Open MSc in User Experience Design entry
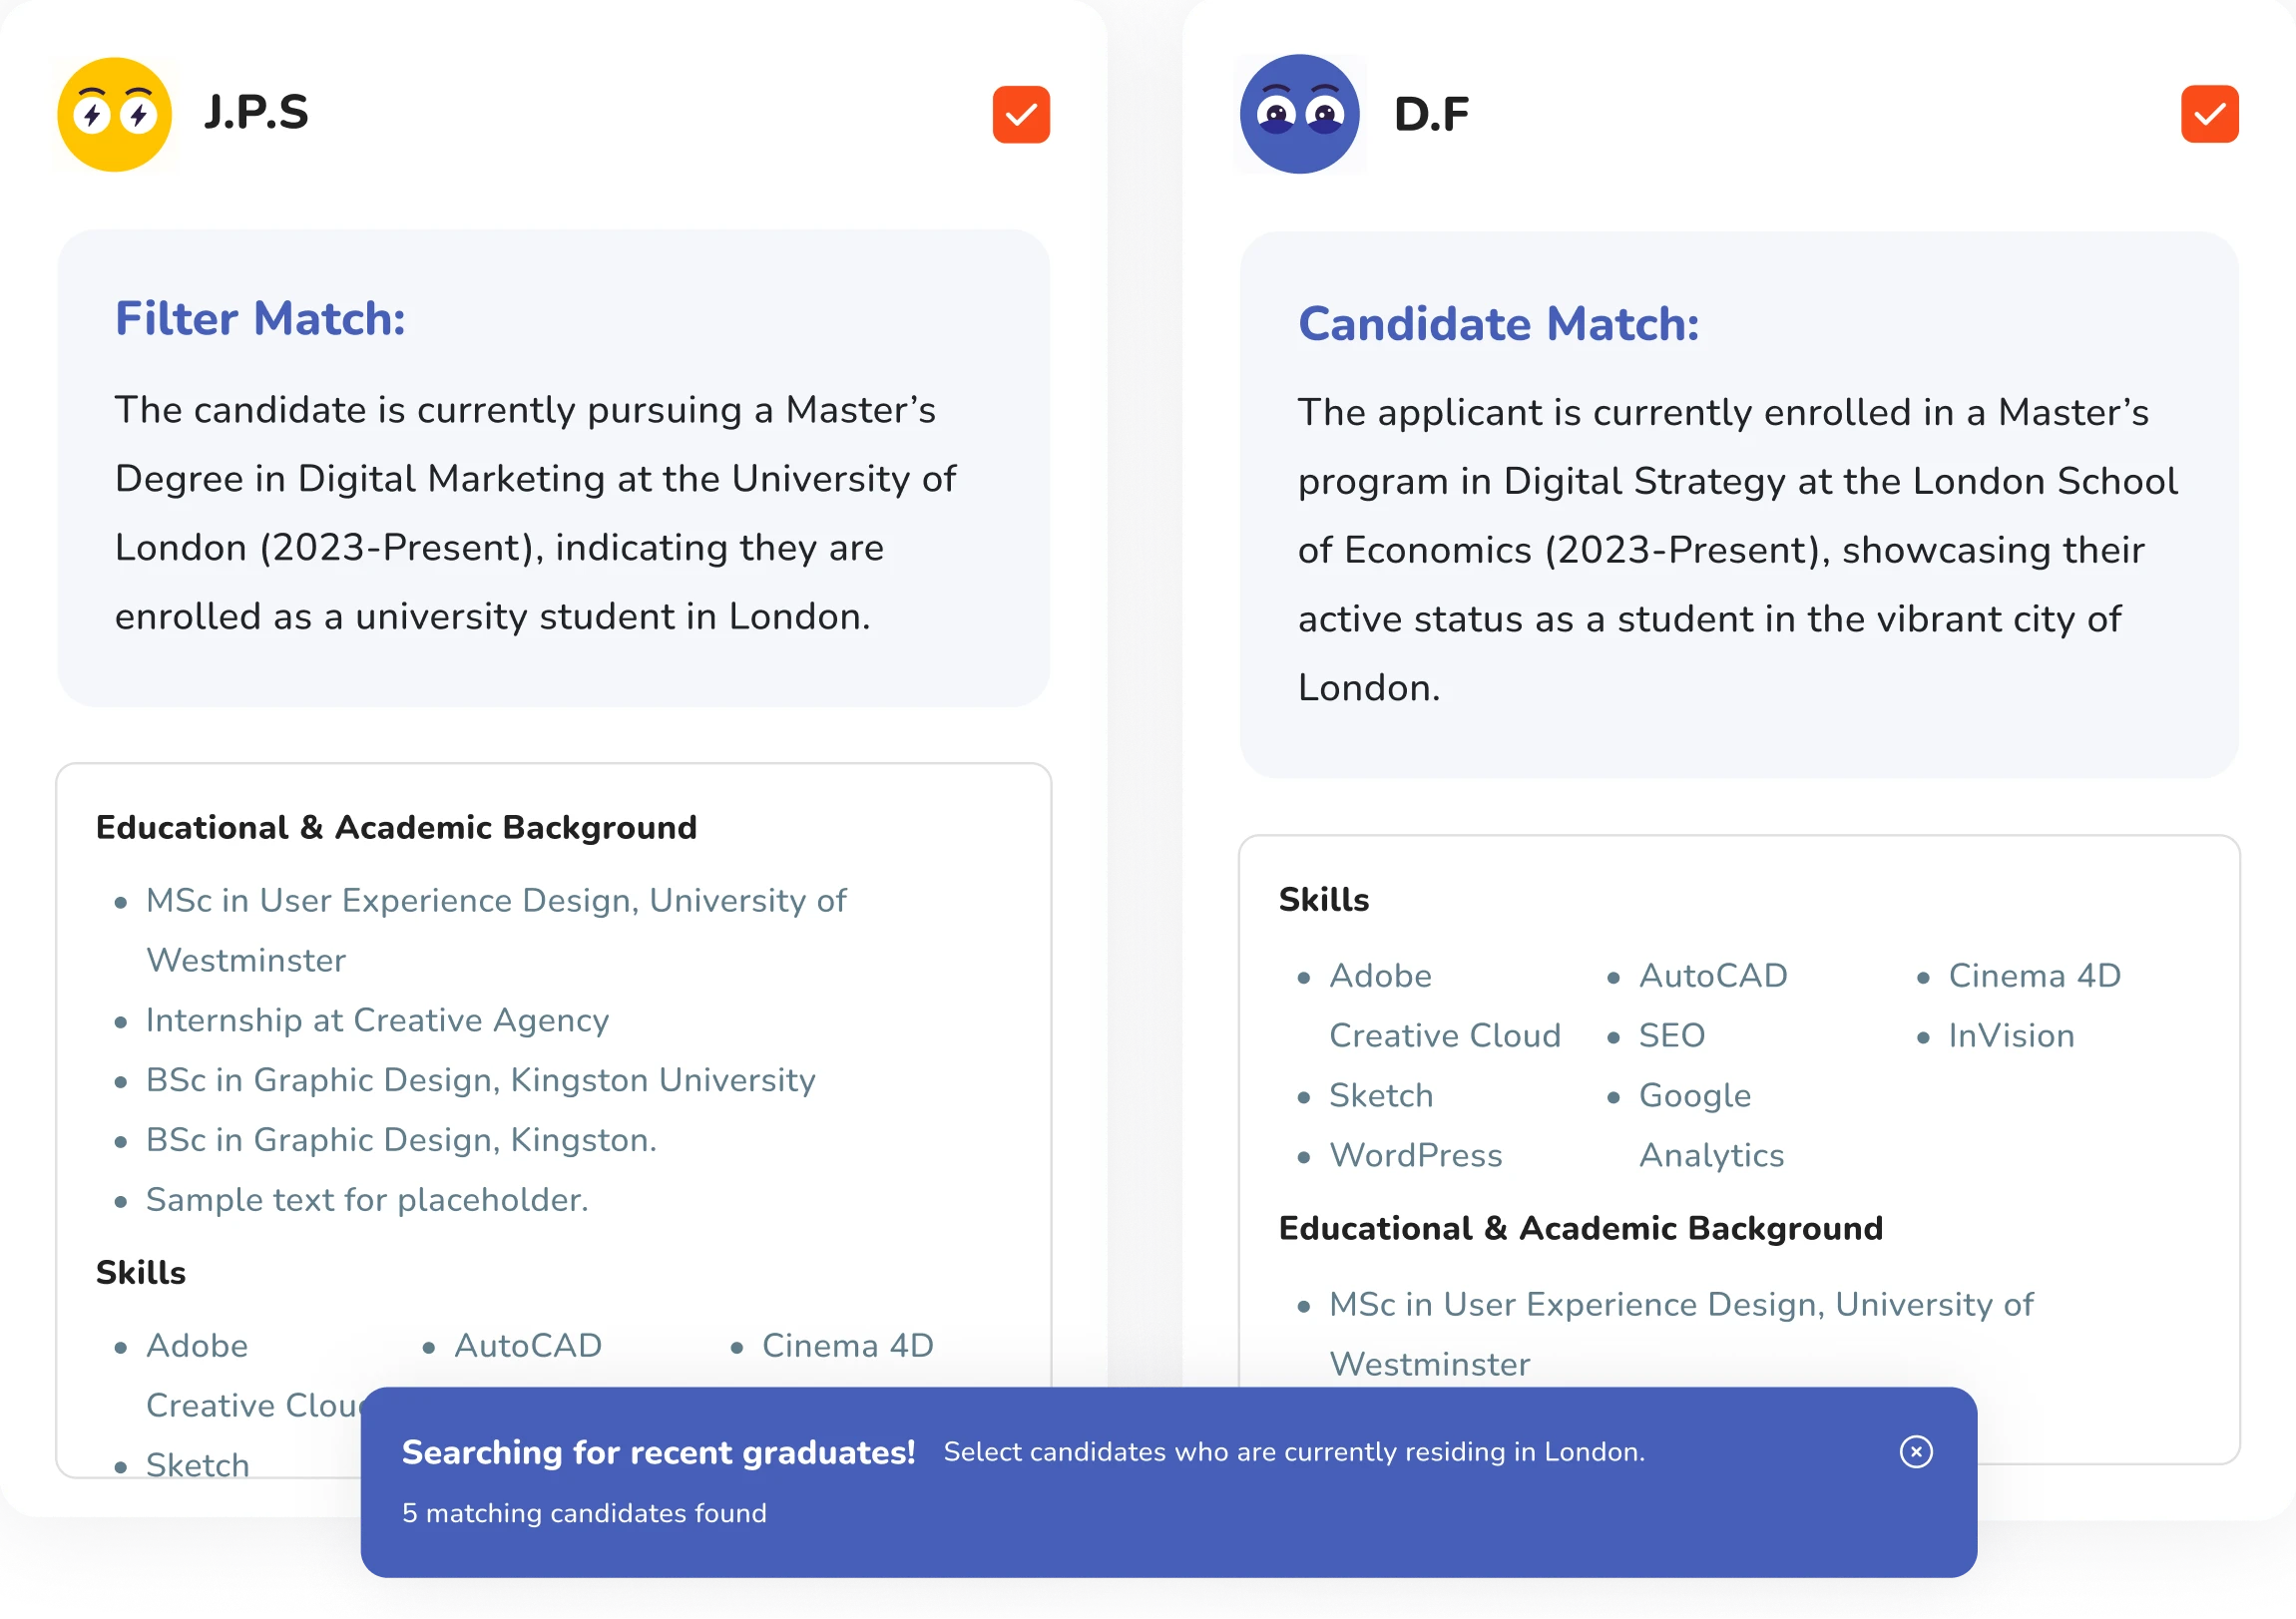 pyautogui.click(x=495, y=899)
